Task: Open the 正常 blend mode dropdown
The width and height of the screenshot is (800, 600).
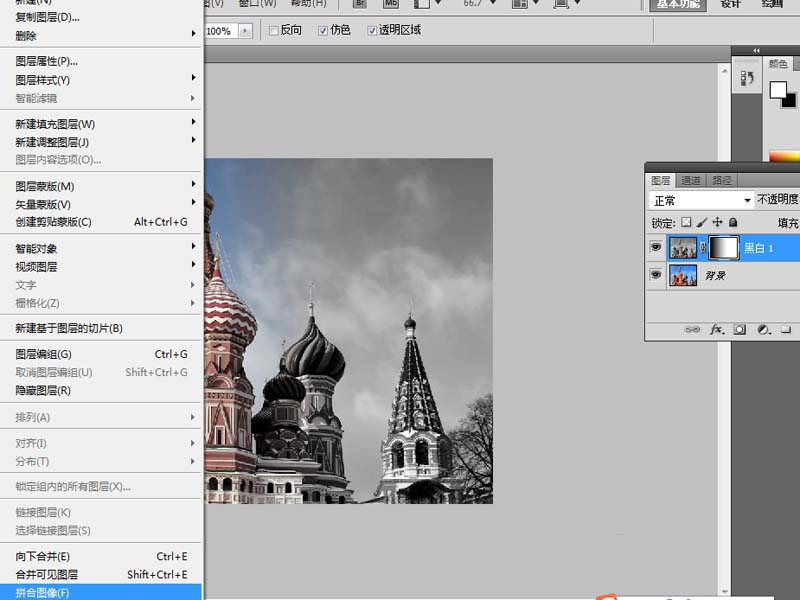Action: point(701,201)
